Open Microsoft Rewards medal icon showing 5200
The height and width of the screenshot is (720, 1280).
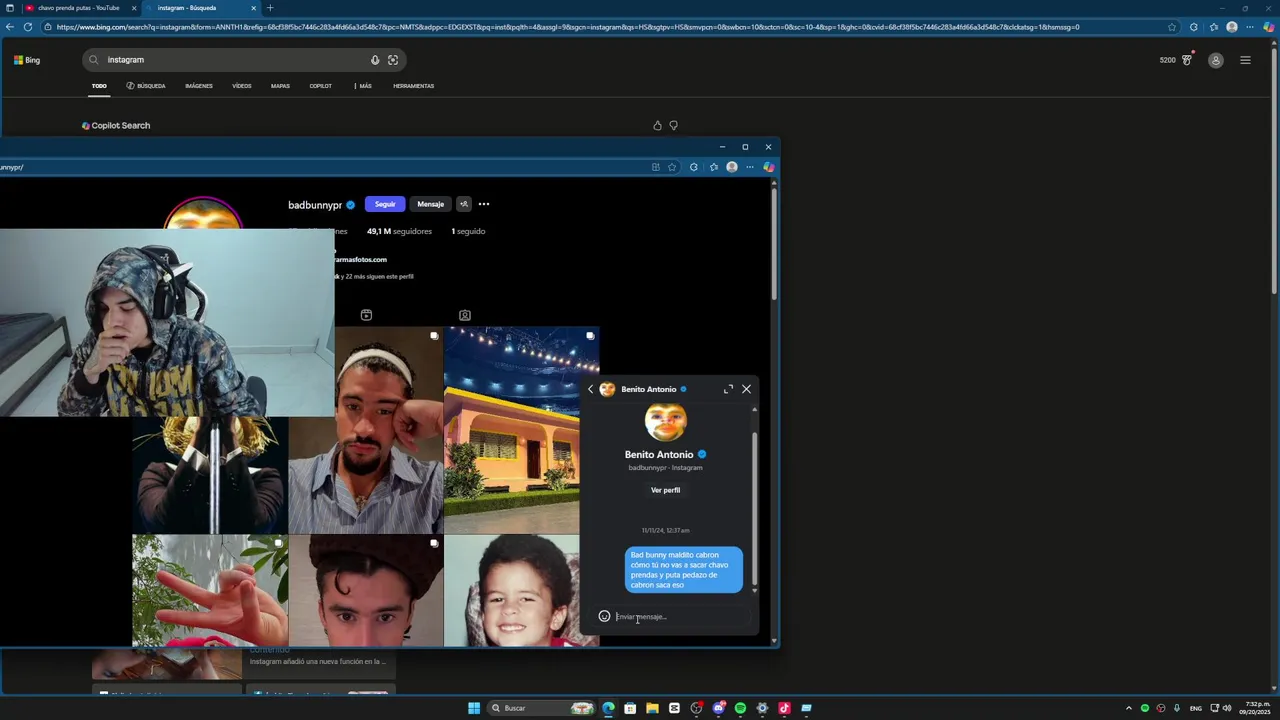pyautogui.click(x=1187, y=60)
